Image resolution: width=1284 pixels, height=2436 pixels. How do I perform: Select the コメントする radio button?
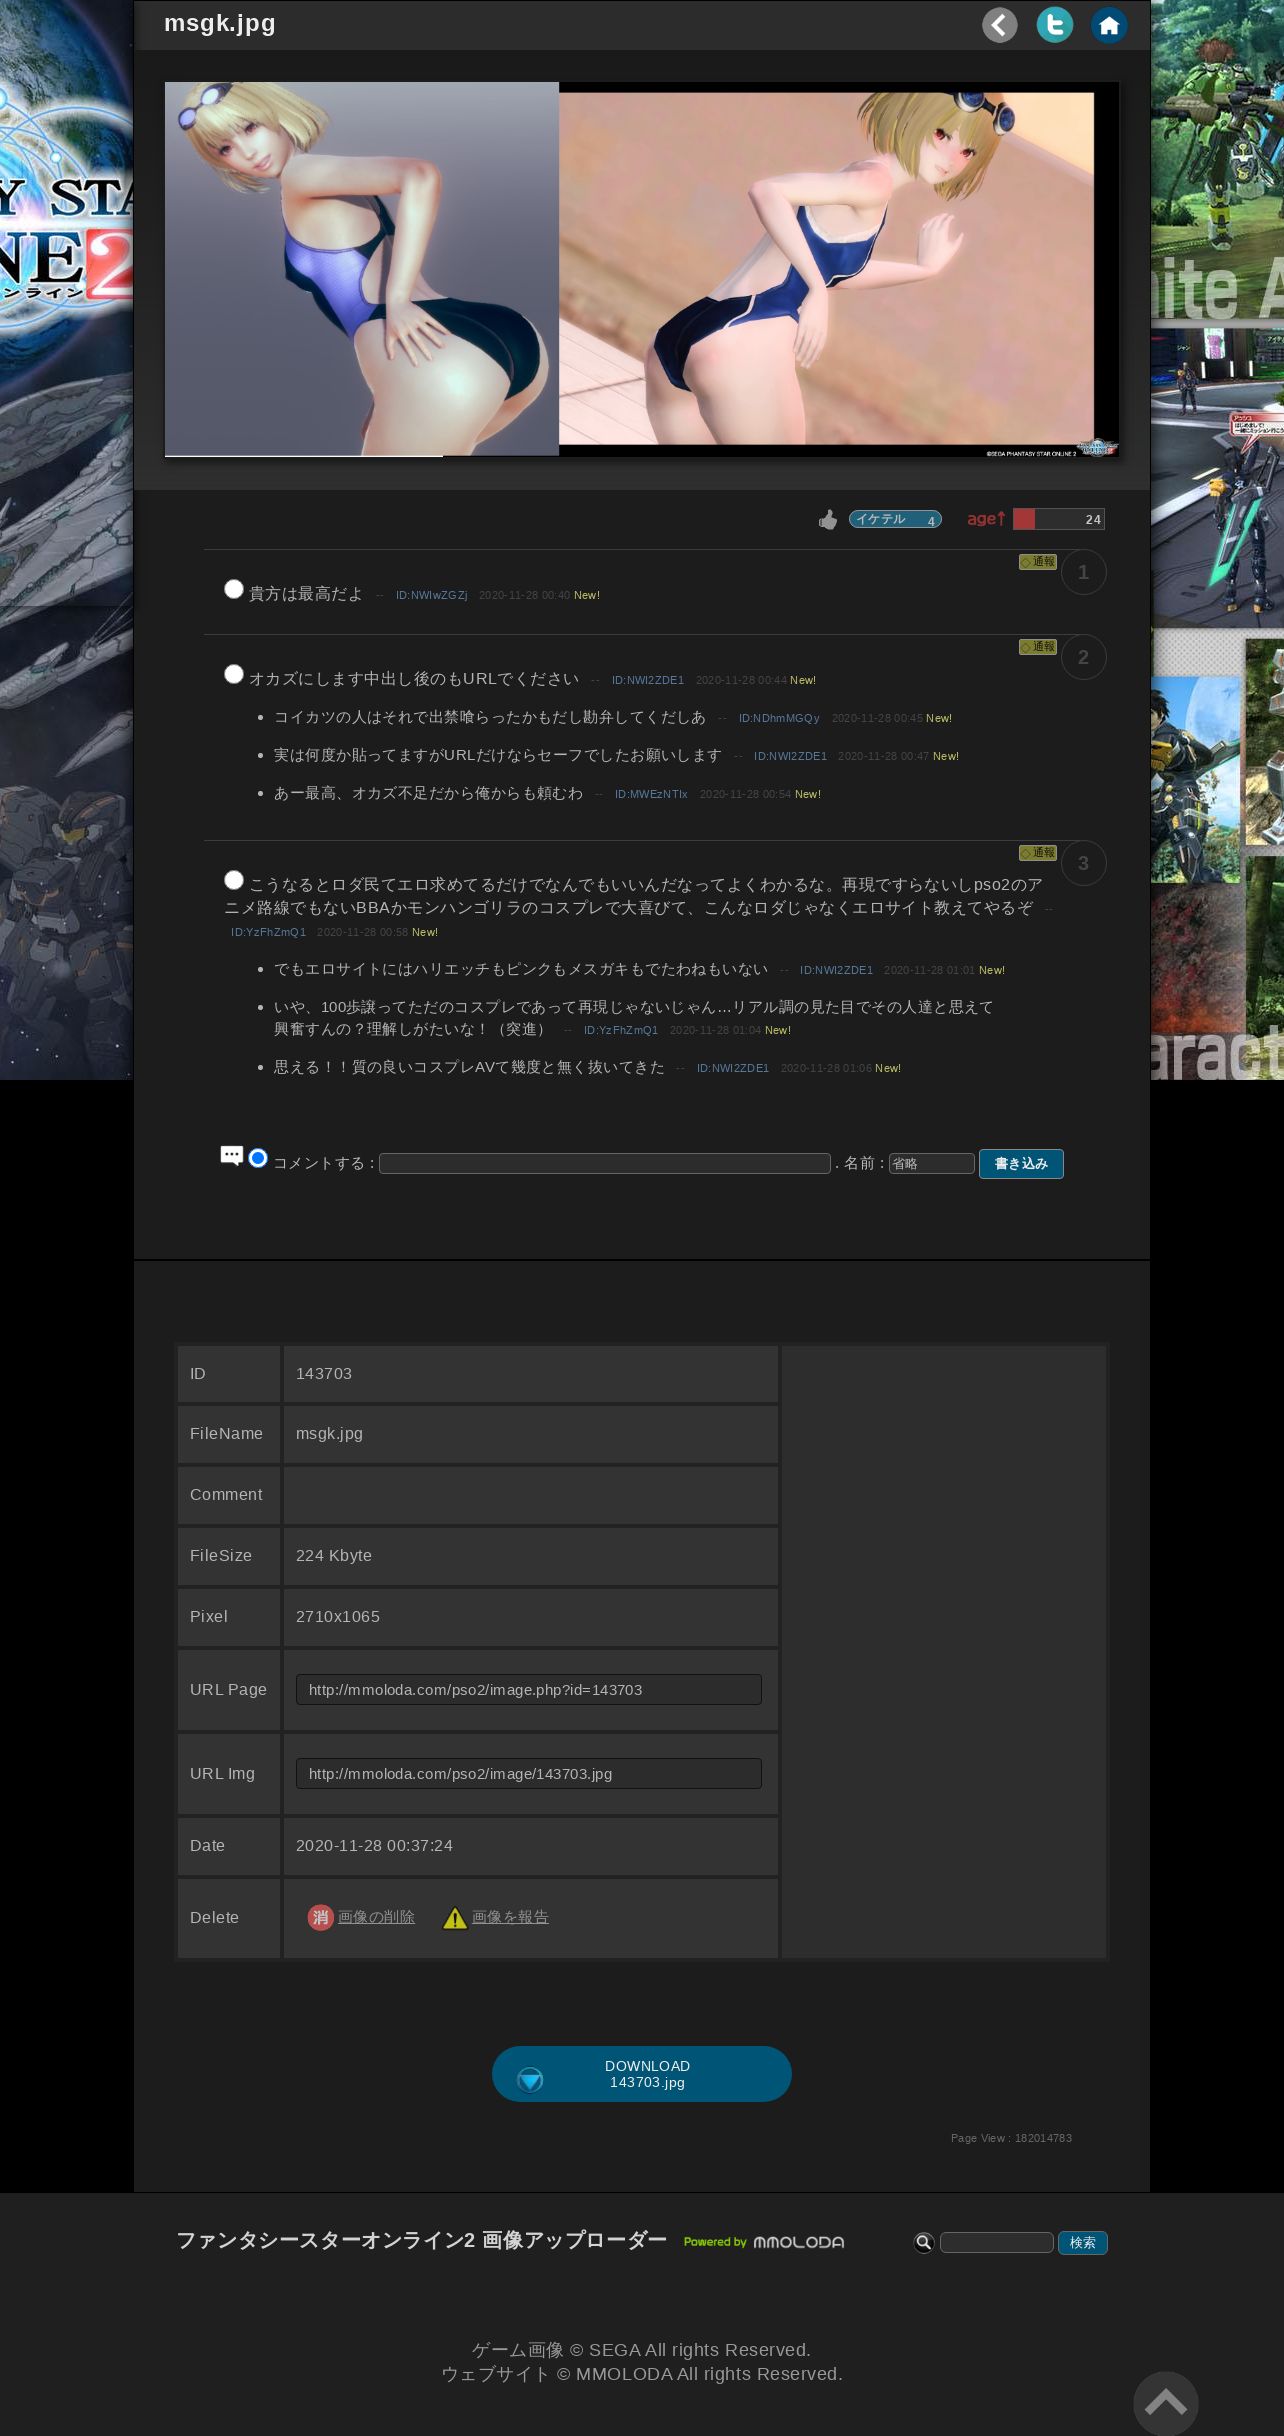point(258,1158)
